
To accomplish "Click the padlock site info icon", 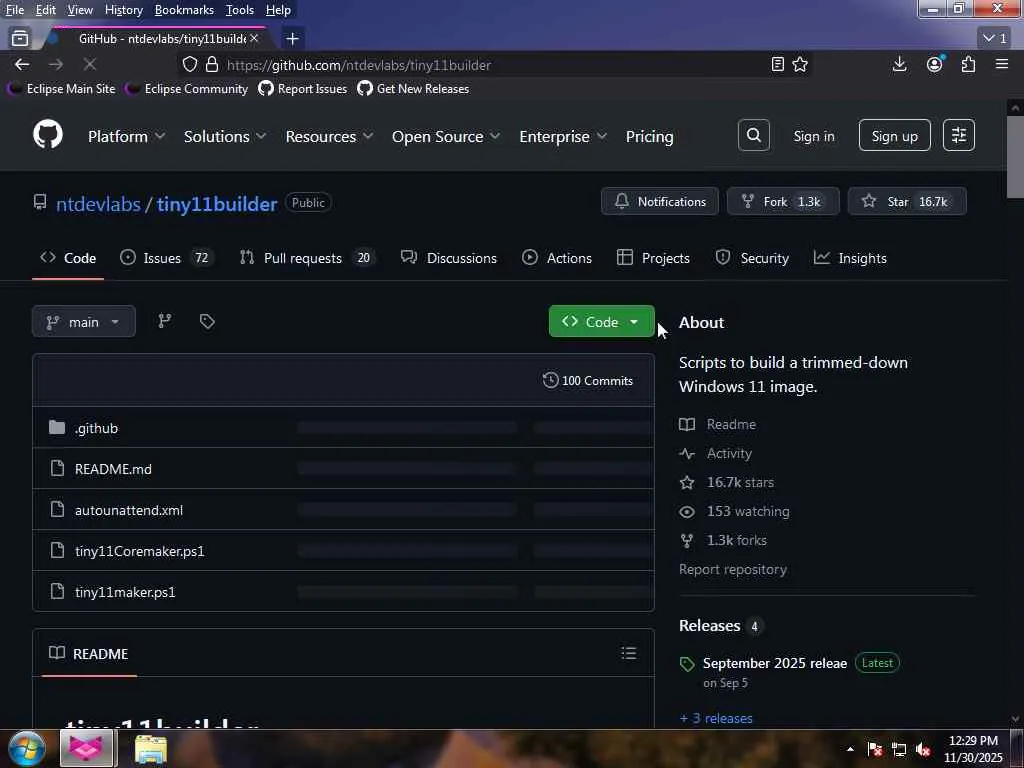I will pyautogui.click(x=212, y=64).
